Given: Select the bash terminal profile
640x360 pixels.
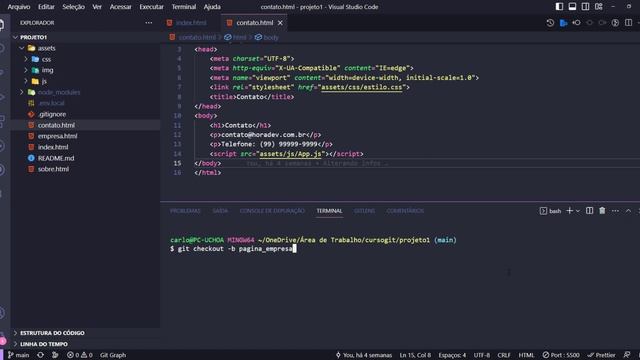Looking at the screenshot, I should click(550, 211).
